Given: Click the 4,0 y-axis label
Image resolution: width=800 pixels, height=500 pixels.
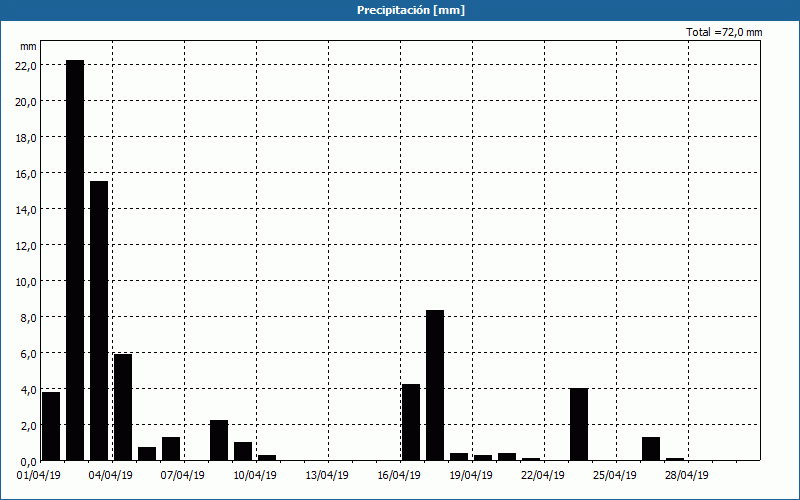Looking at the screenshot, I should (x=29, y=389).
